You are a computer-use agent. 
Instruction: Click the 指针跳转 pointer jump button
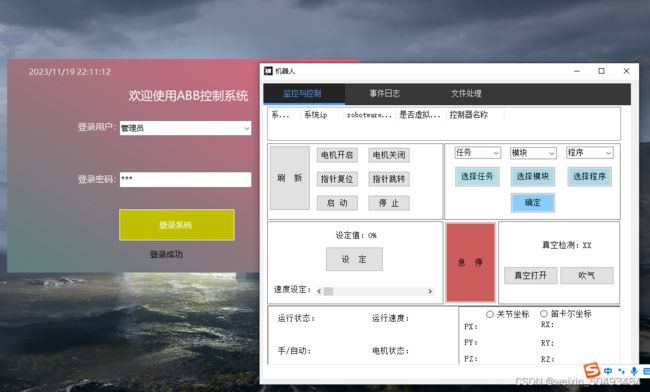coord(389,179)
